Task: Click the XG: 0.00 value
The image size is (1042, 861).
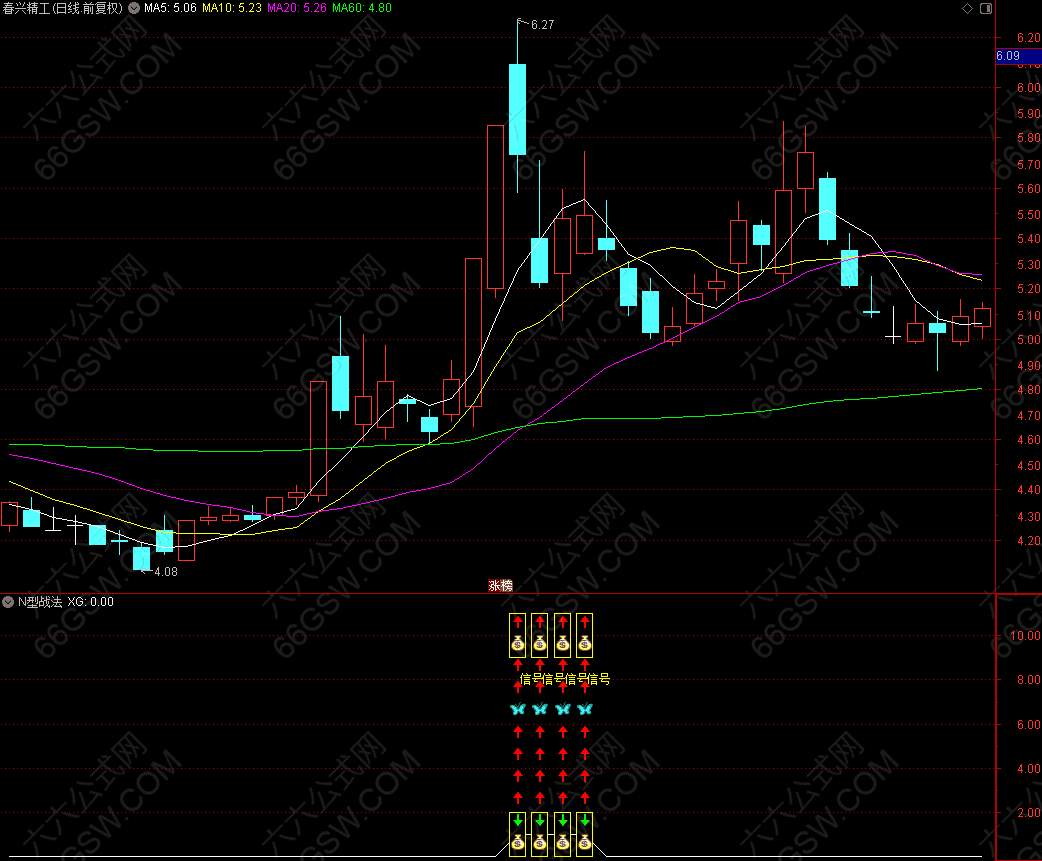Action: (90, 602)
